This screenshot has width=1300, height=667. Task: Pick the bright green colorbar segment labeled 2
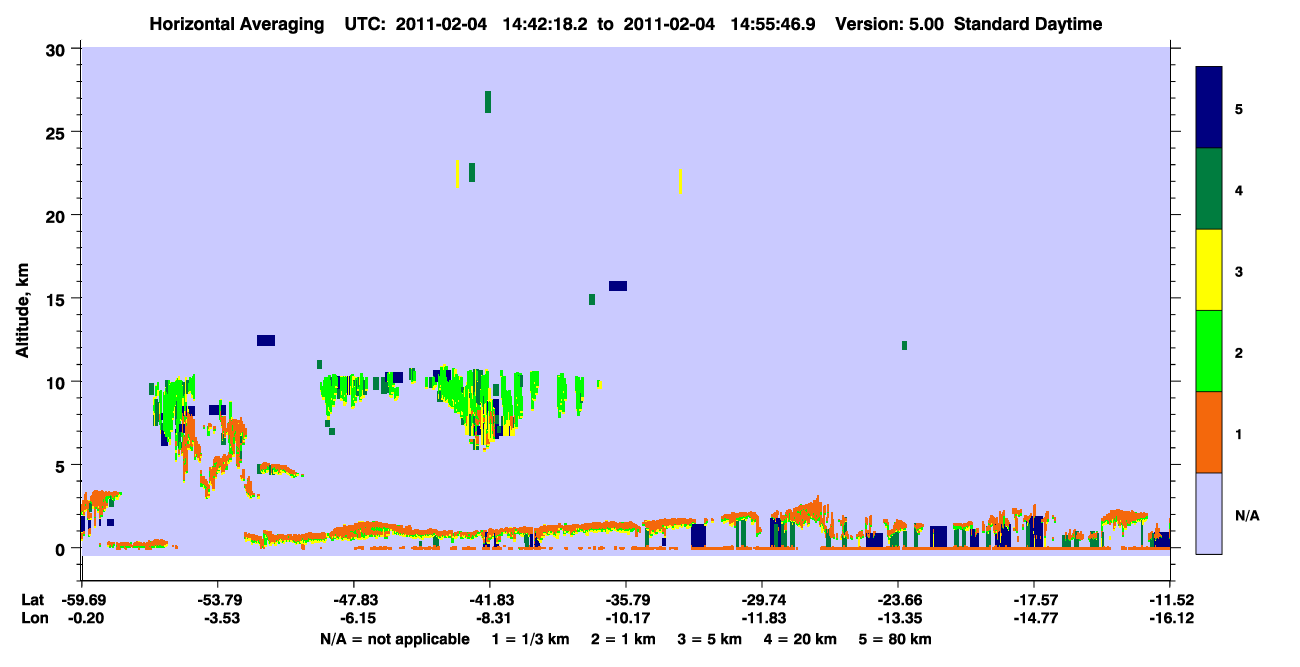tap(1209, 351)
